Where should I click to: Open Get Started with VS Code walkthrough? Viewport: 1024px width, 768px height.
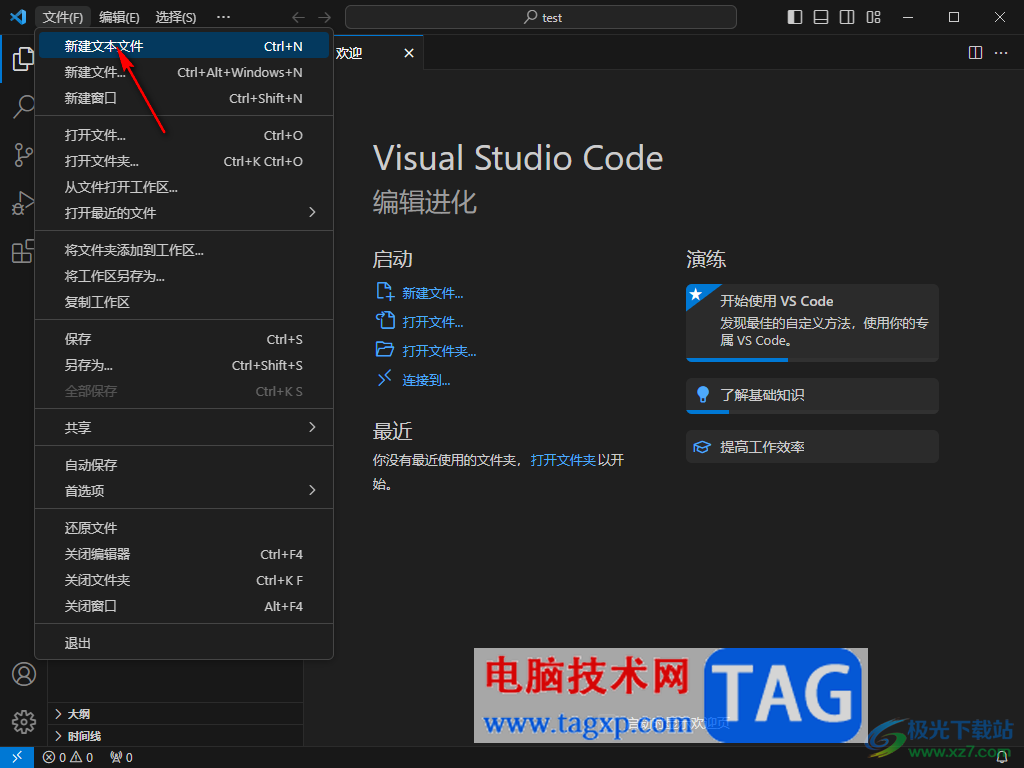point(812,323)
